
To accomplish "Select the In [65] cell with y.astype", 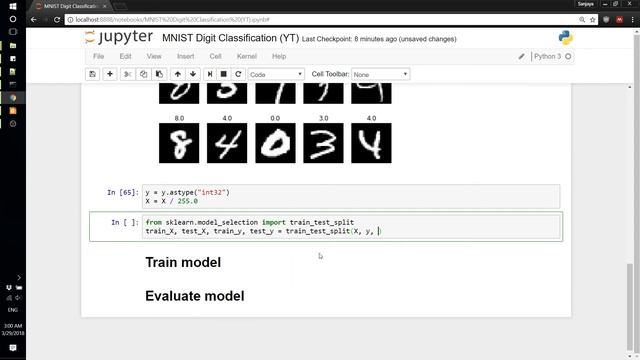I will [351, 196].
